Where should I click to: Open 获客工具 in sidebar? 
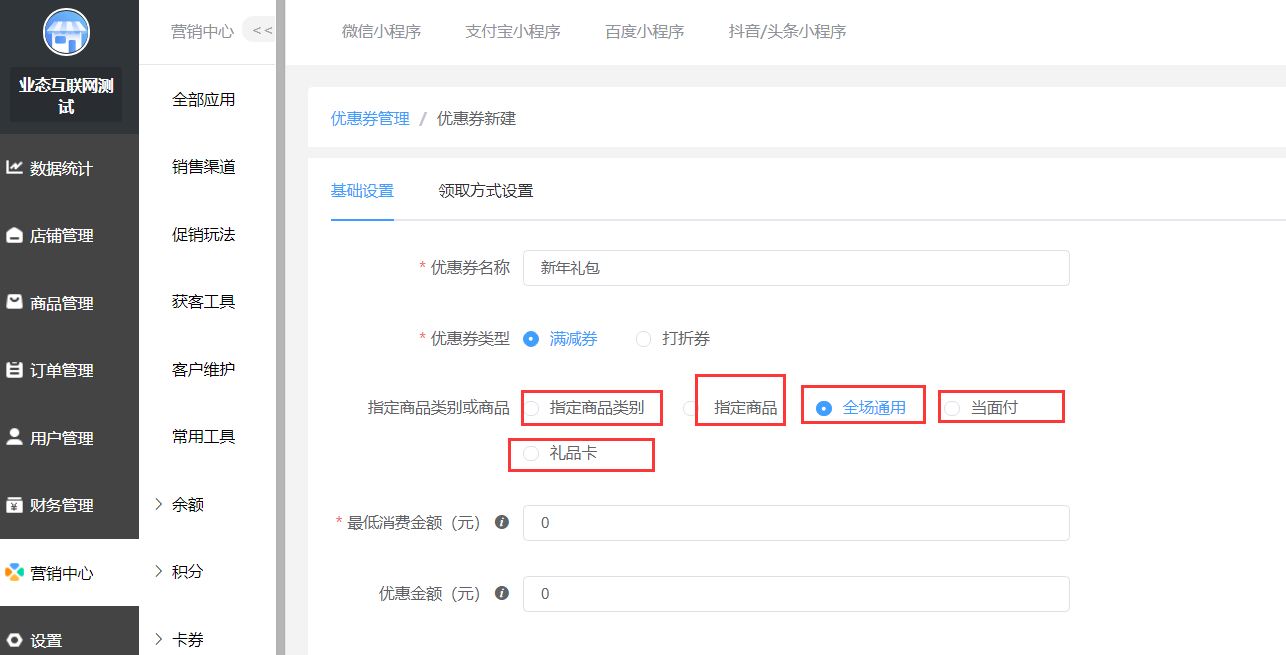point(204,301)
